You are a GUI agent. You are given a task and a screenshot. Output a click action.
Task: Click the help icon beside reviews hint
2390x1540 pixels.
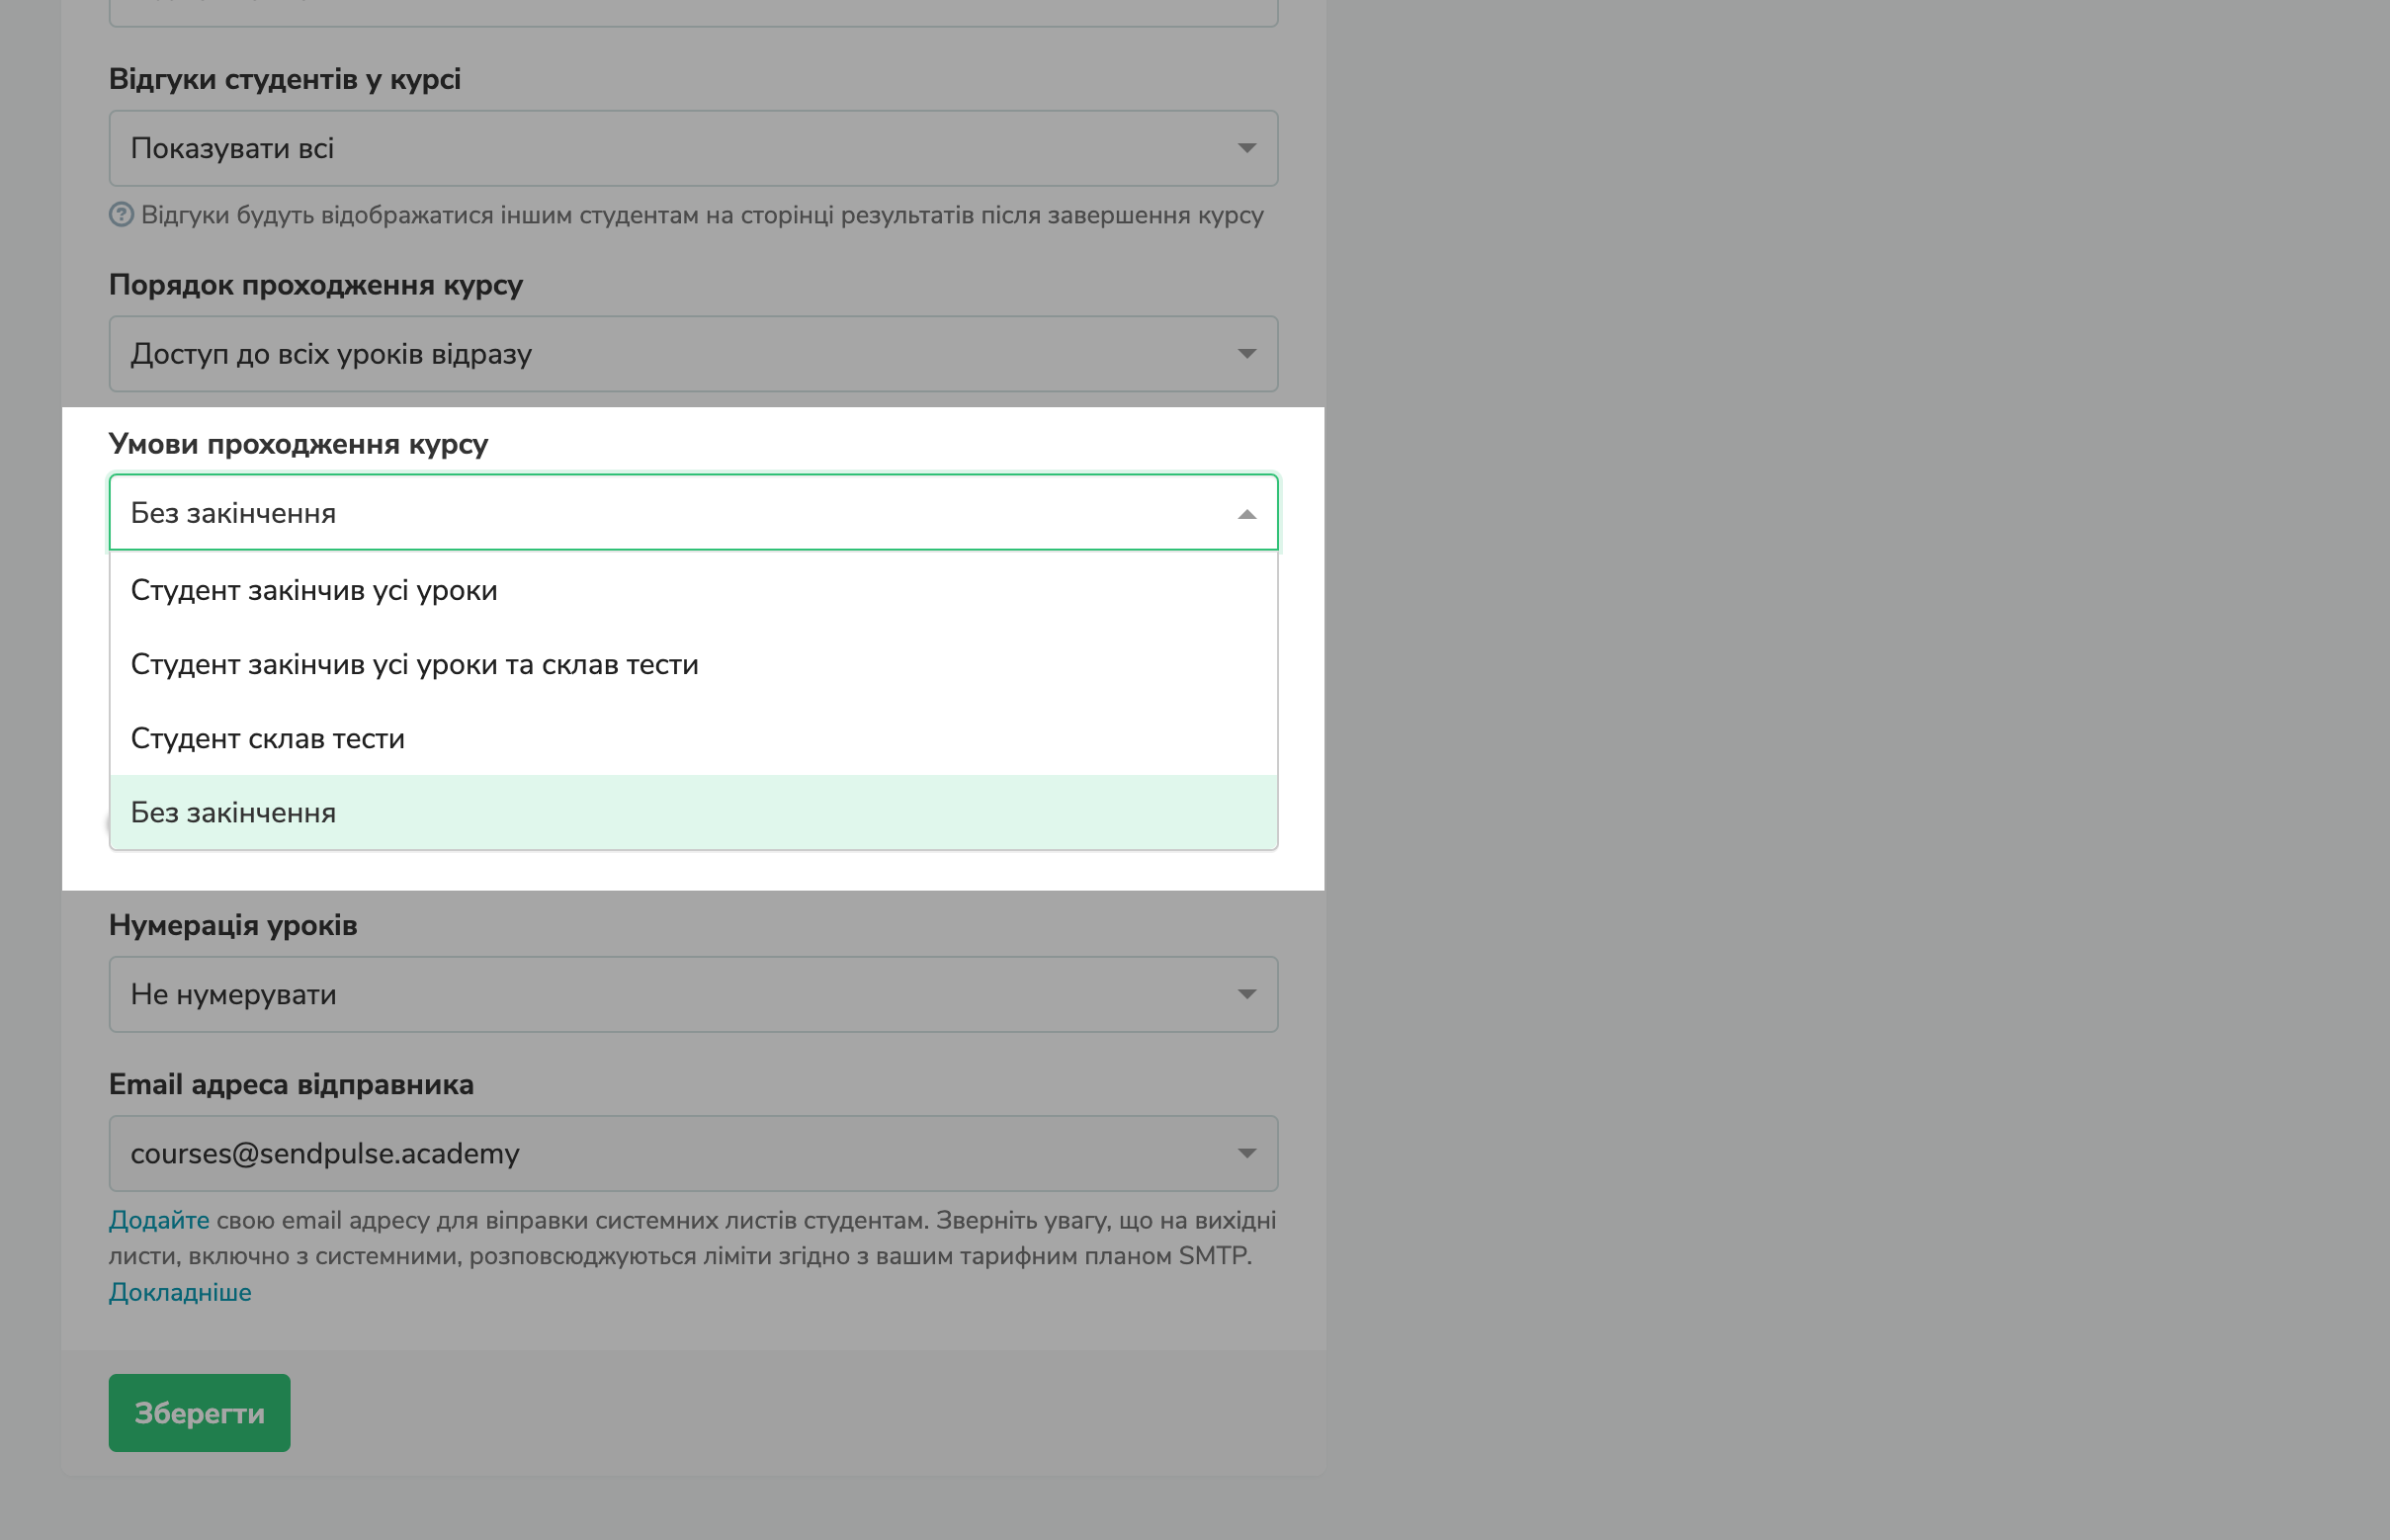coord(121,215)
